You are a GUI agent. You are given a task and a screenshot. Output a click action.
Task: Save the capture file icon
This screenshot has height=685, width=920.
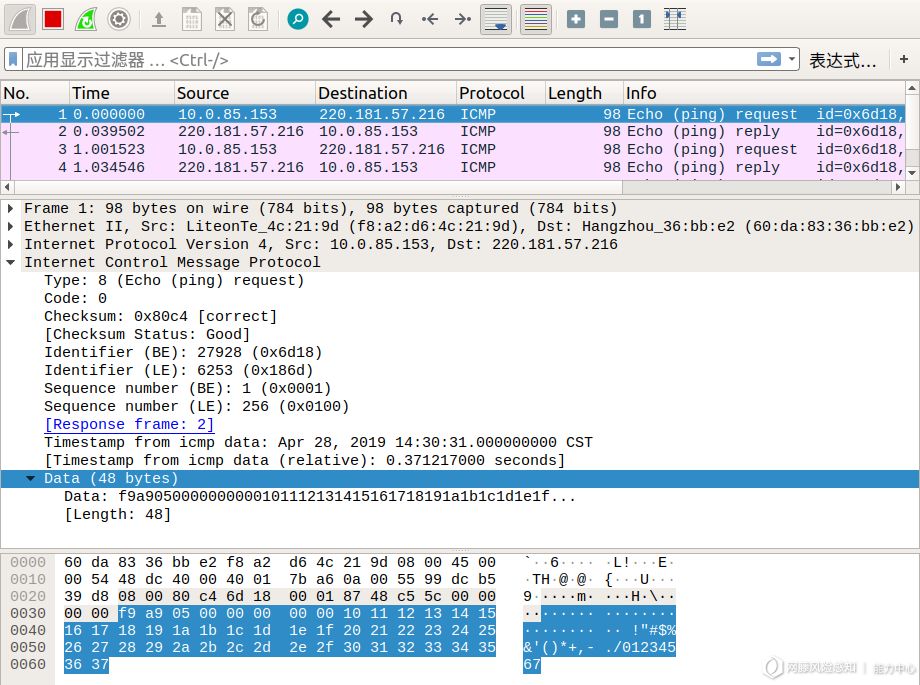pyautogui.click(x=191, y=19)
